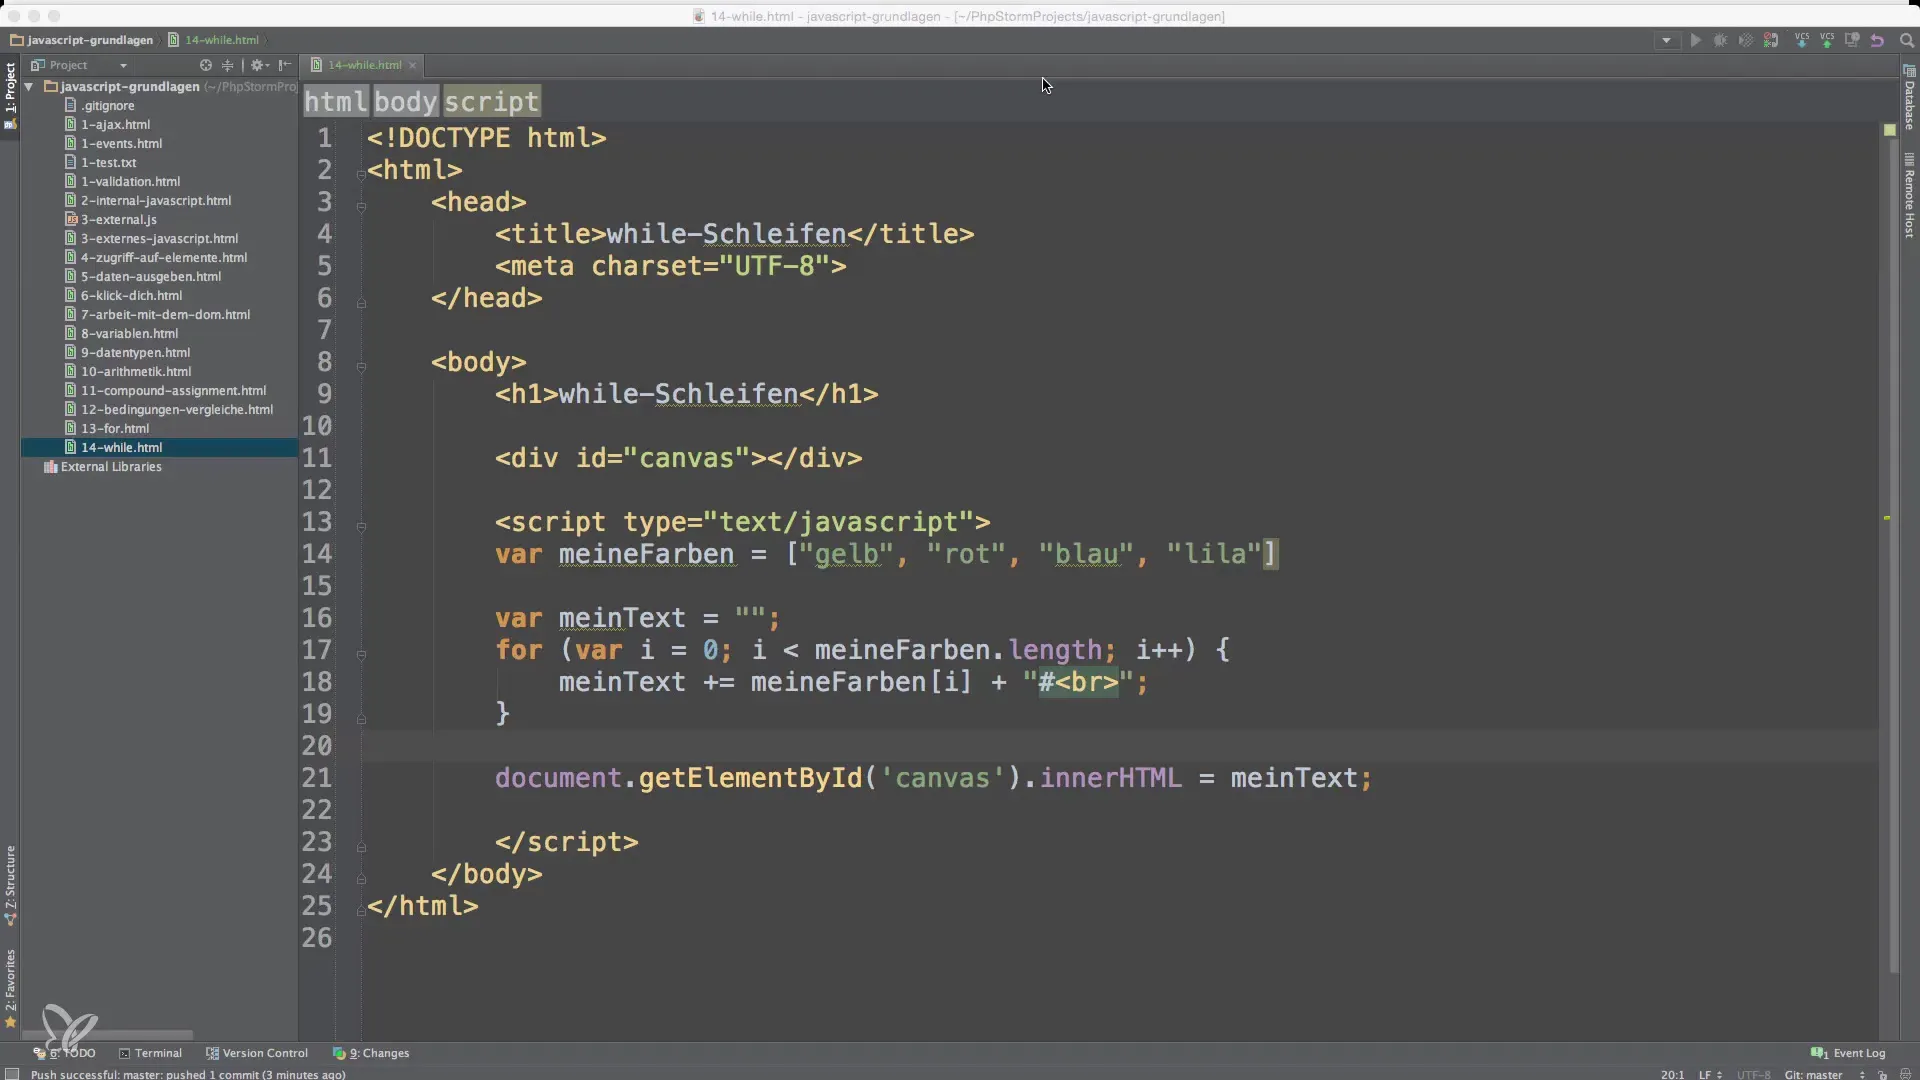This screenshot has height=1080, width=1920.
Task: Click 9-datentypen.html file icon
Action: tap(70, 352)
